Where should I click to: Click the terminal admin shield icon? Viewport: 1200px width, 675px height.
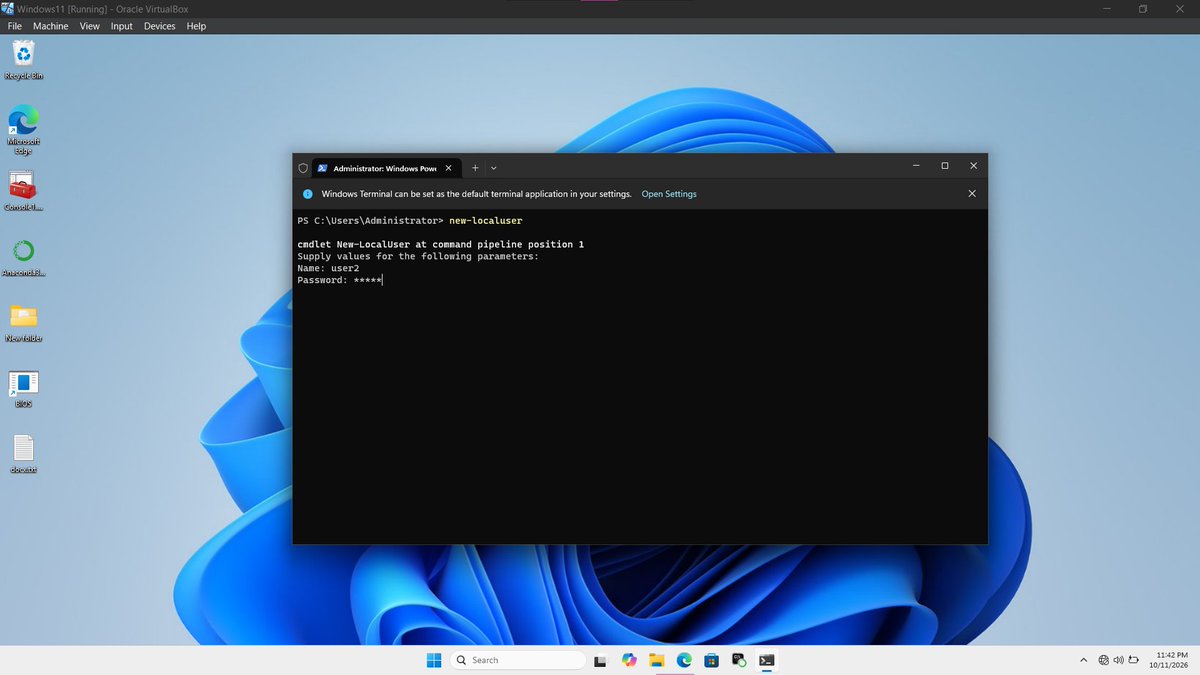tap(302, 168)
